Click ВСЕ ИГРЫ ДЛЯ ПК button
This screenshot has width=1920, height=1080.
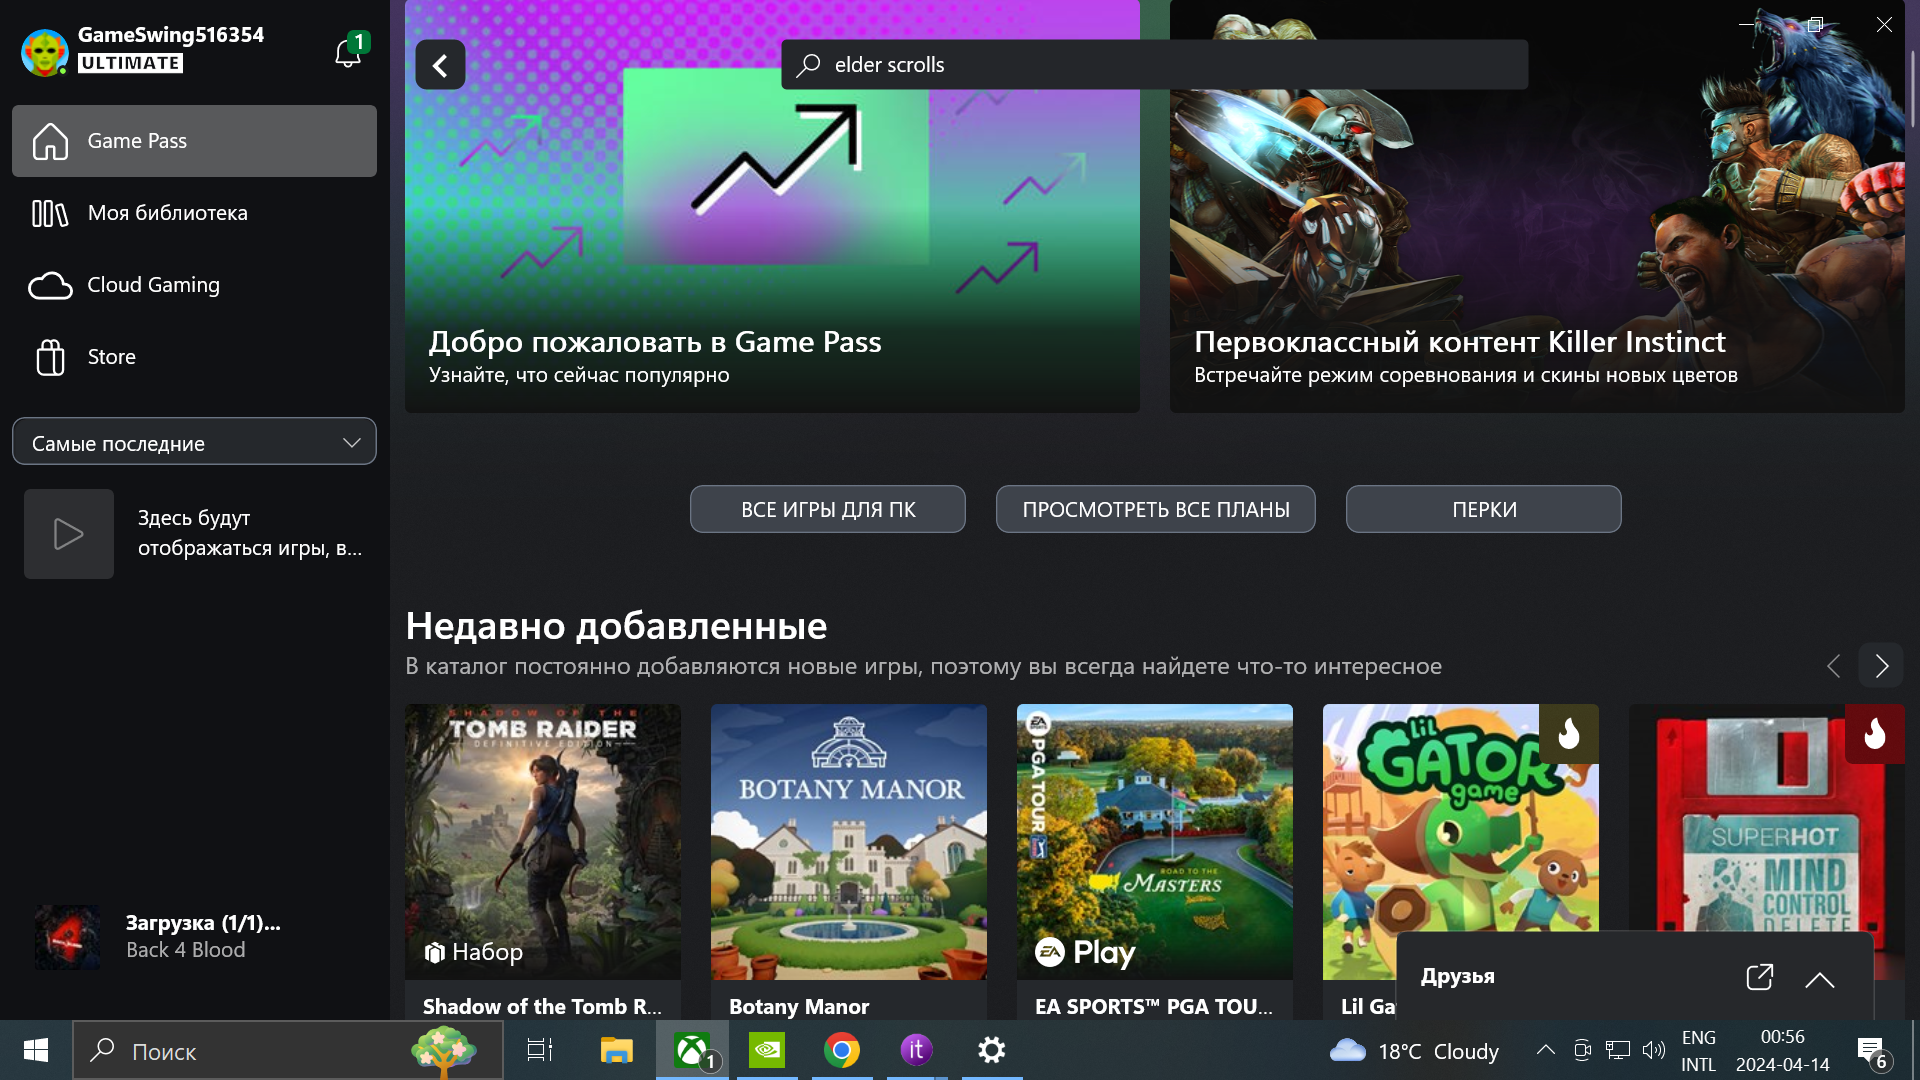click(x=827, y=509)
